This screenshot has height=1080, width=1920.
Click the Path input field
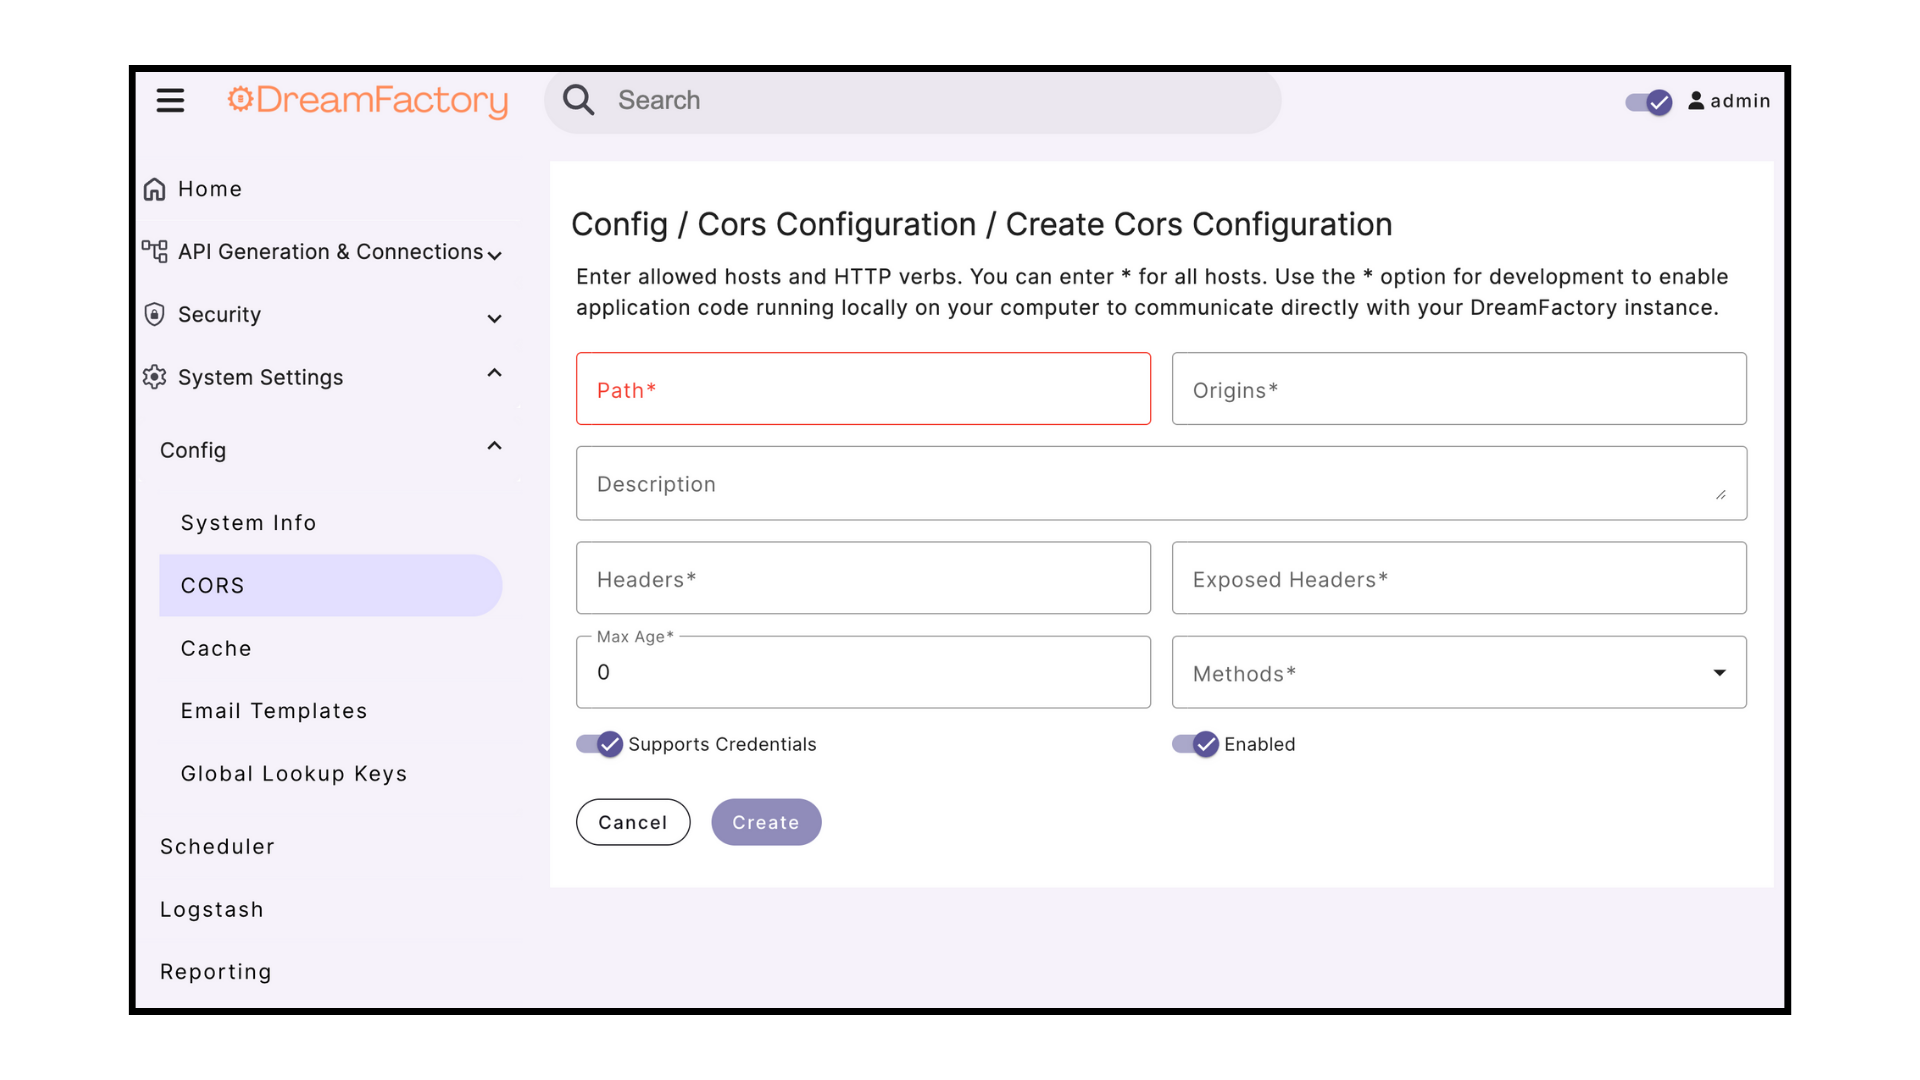pyautogui.click(x=863, y=389)
